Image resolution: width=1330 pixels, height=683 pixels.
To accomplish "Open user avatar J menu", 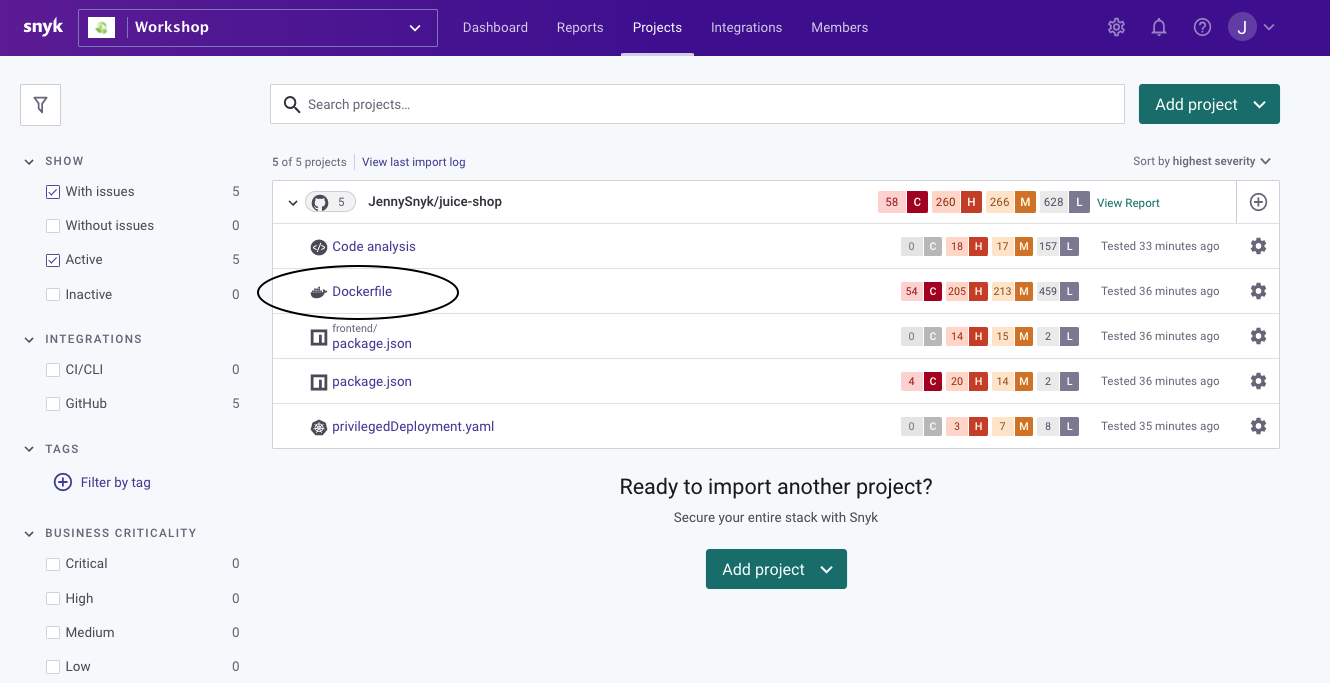I will tap(1242, 27).
